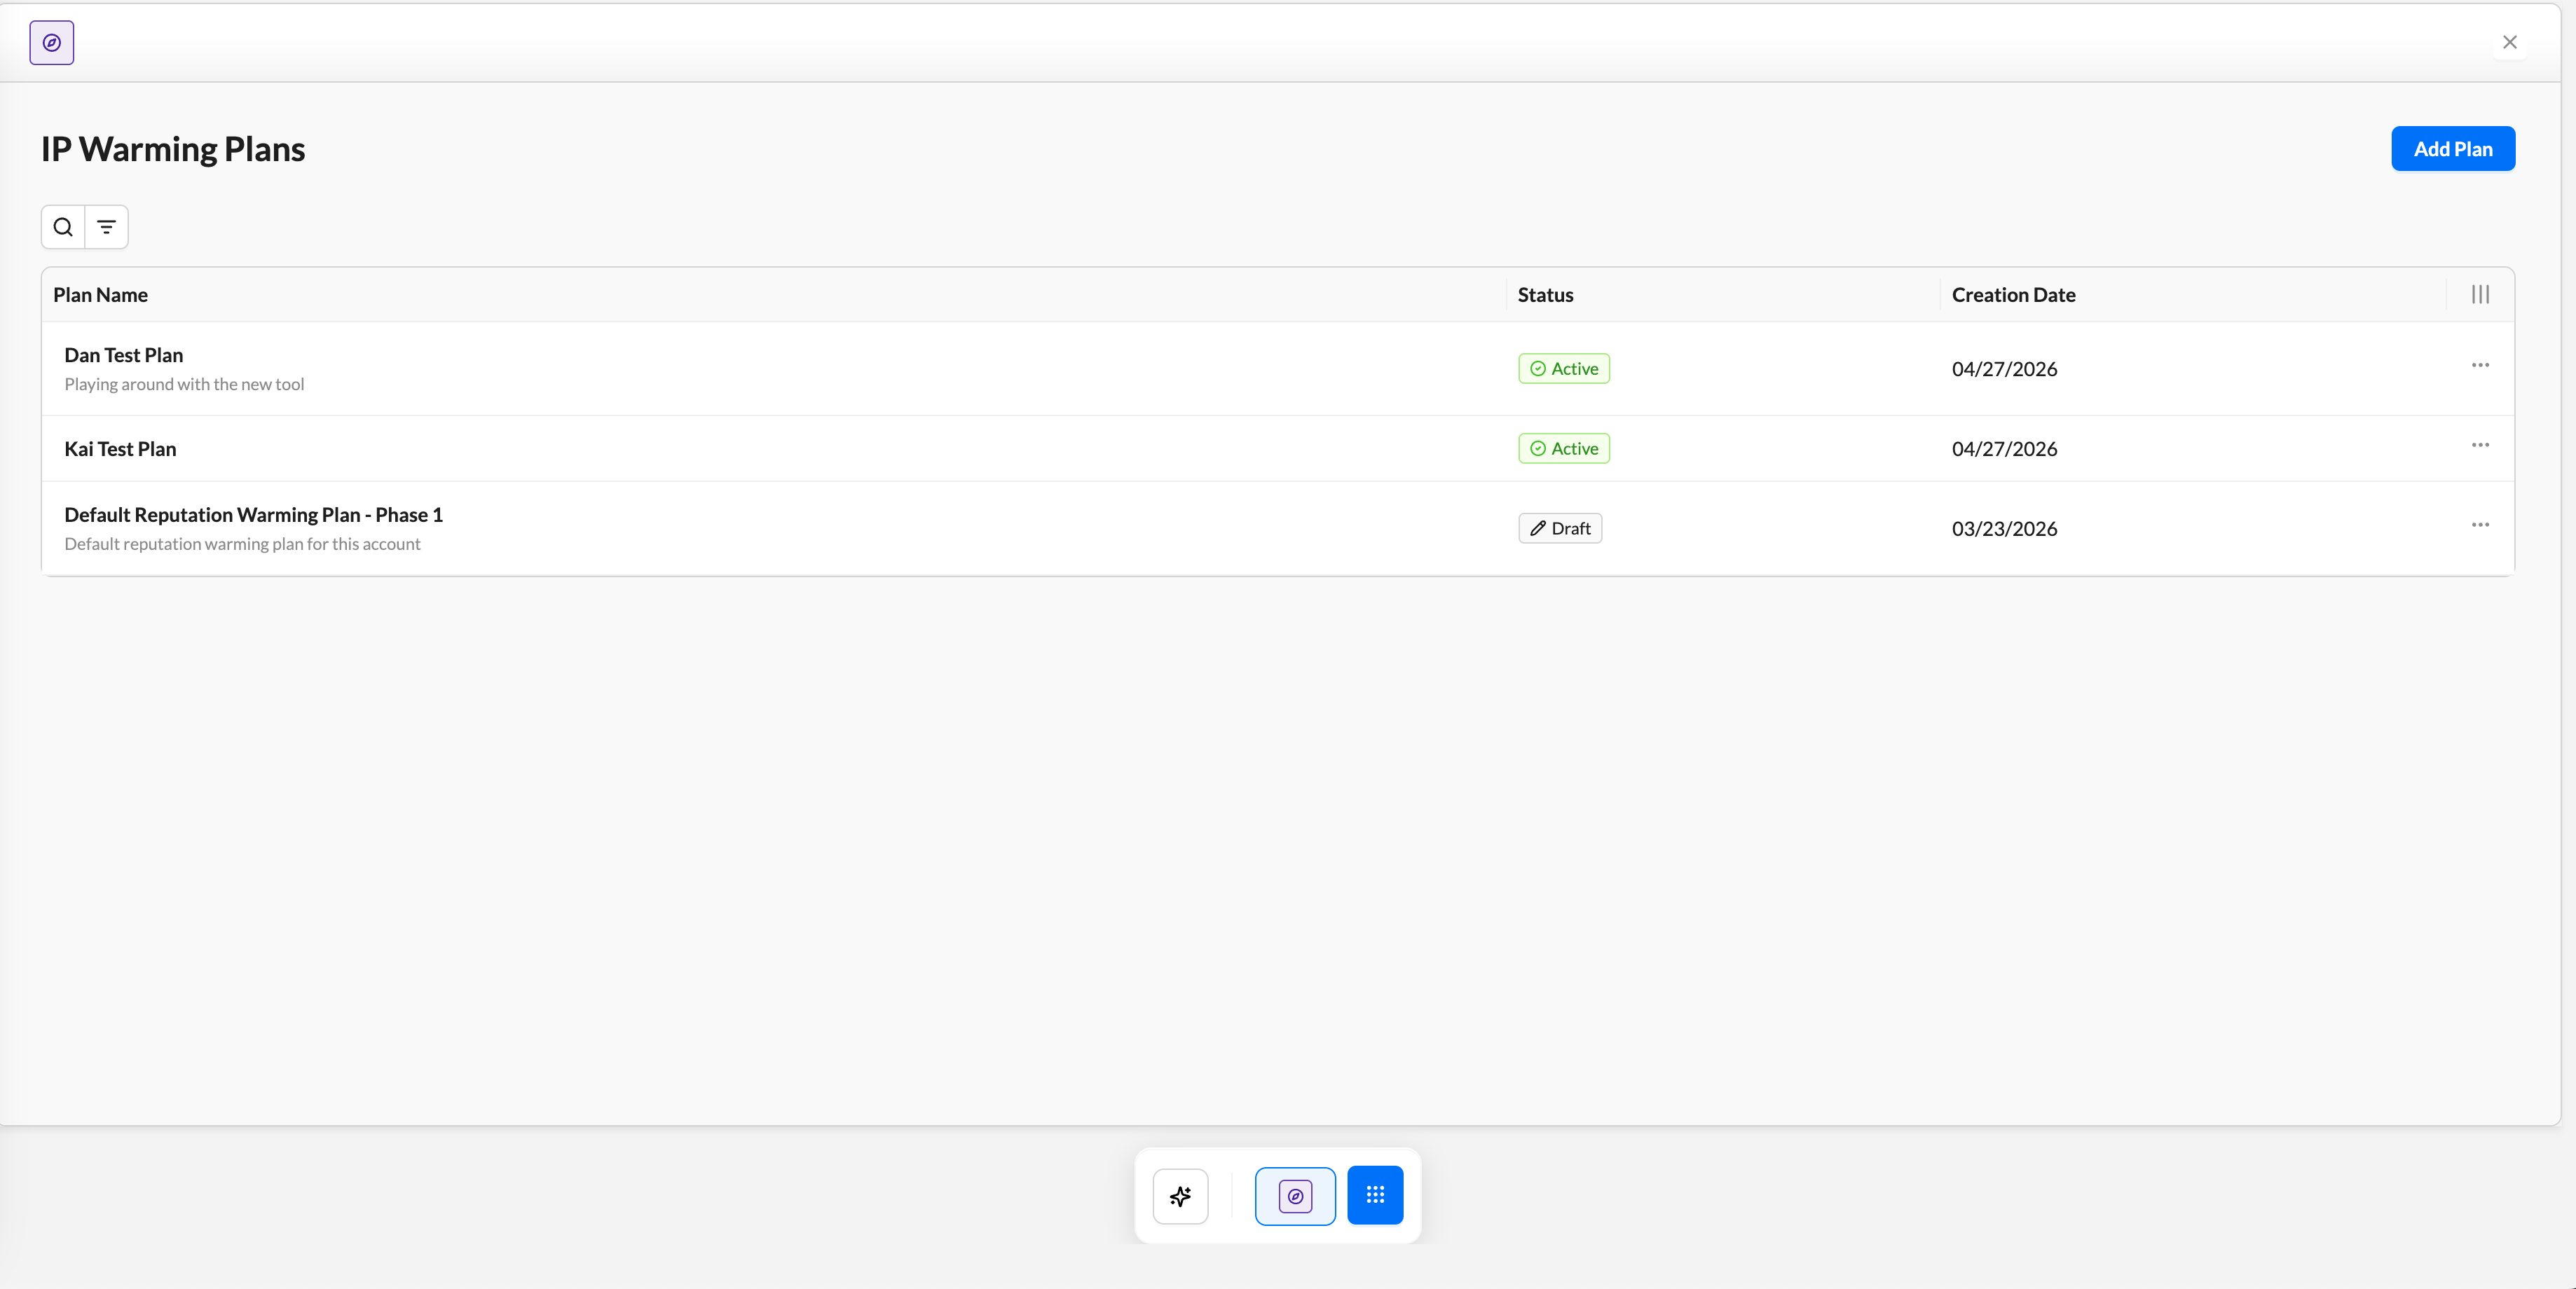Open the more options menu for Dan Test Plan
This screenshot has width=2576, height=1289.
(2480, 365)
